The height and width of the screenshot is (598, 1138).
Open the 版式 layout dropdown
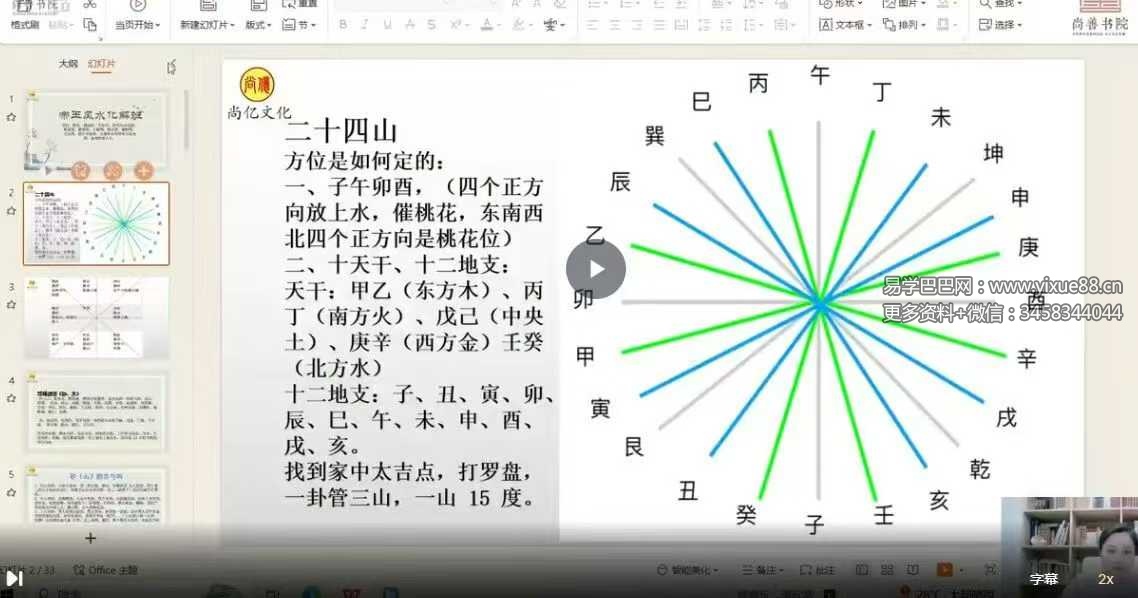pyautogui.click(x=259, y=25)
